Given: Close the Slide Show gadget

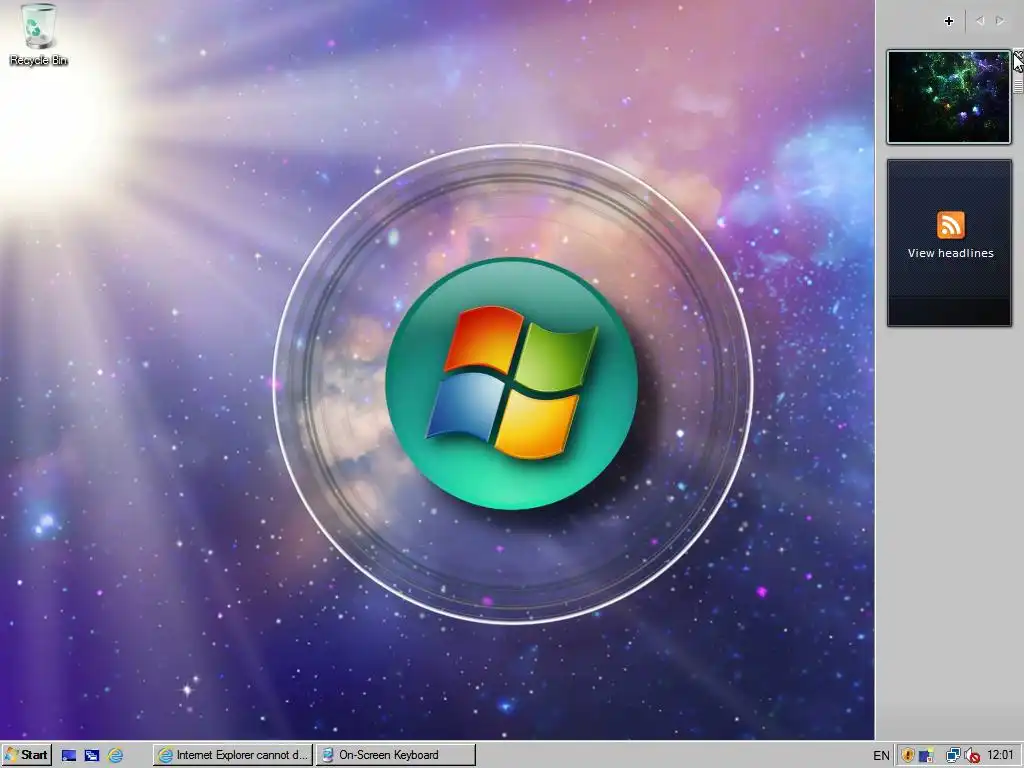Looking at the screenshot, I should tap(1019, 56).
